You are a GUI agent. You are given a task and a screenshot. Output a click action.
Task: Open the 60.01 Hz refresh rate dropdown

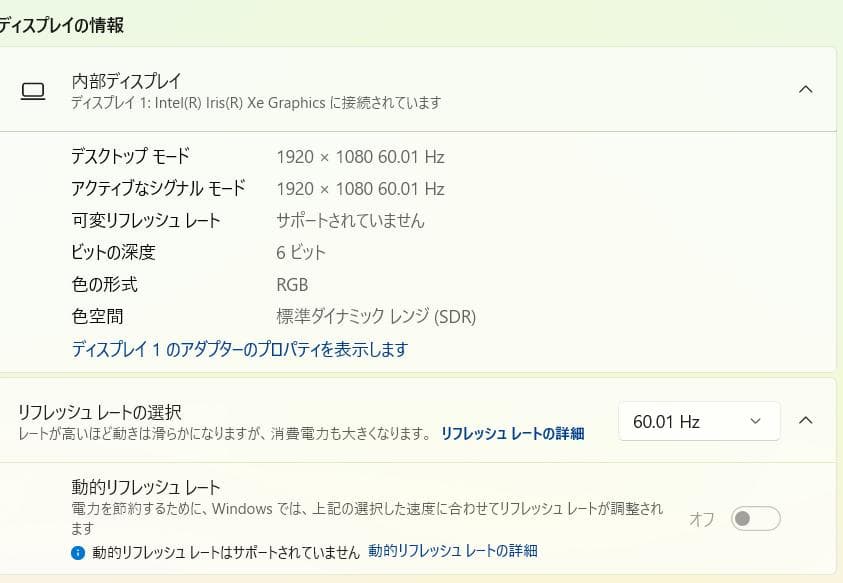coord(698,421)
